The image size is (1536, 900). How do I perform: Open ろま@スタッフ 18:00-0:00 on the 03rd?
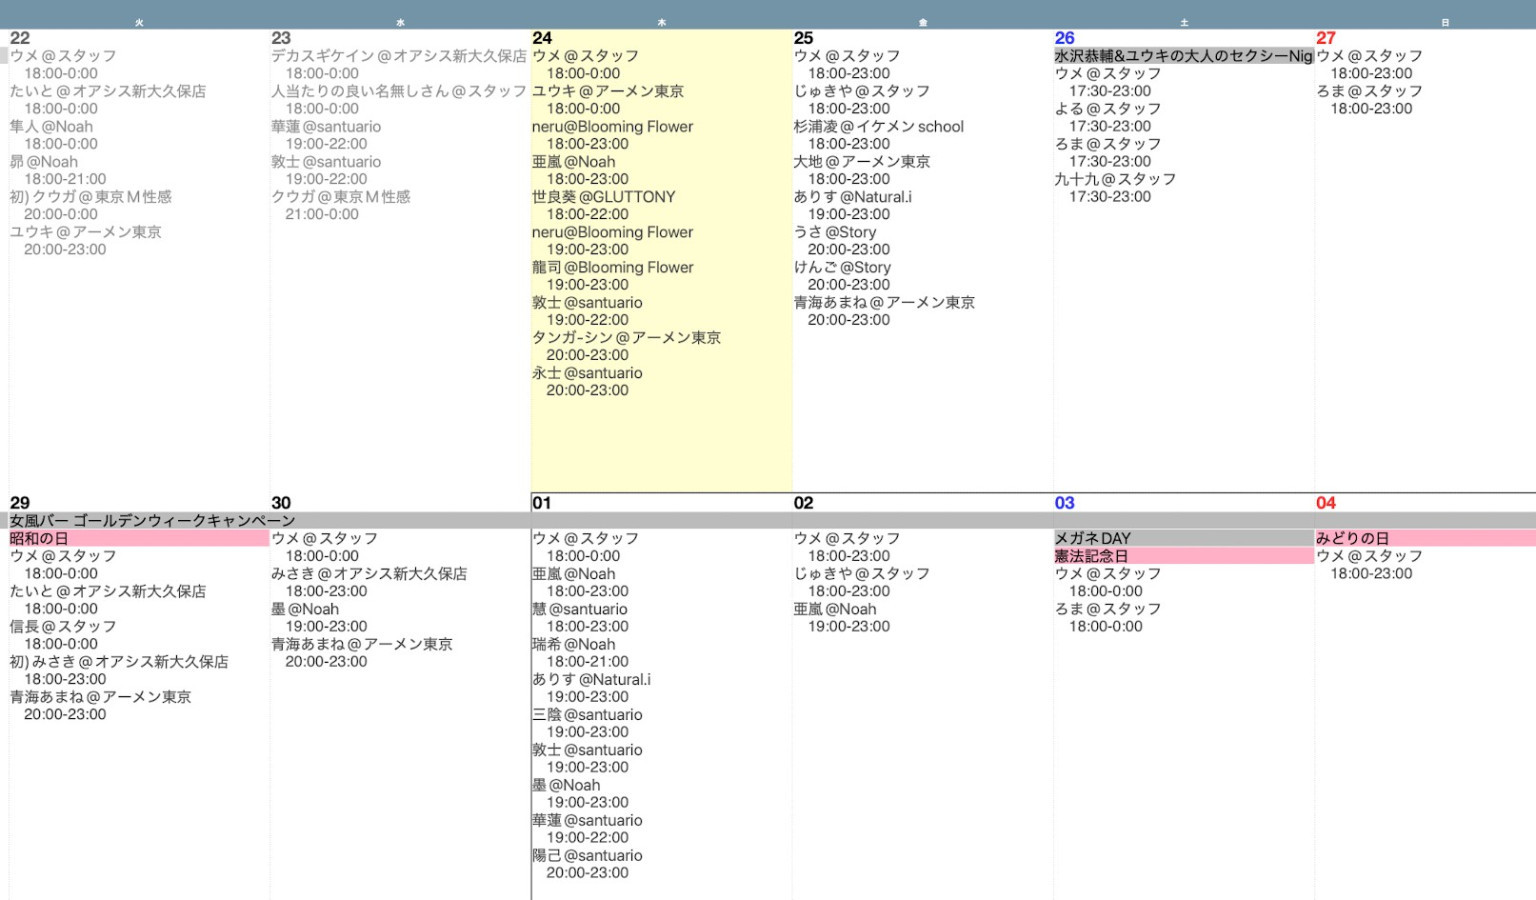(x=1108, y=609)
